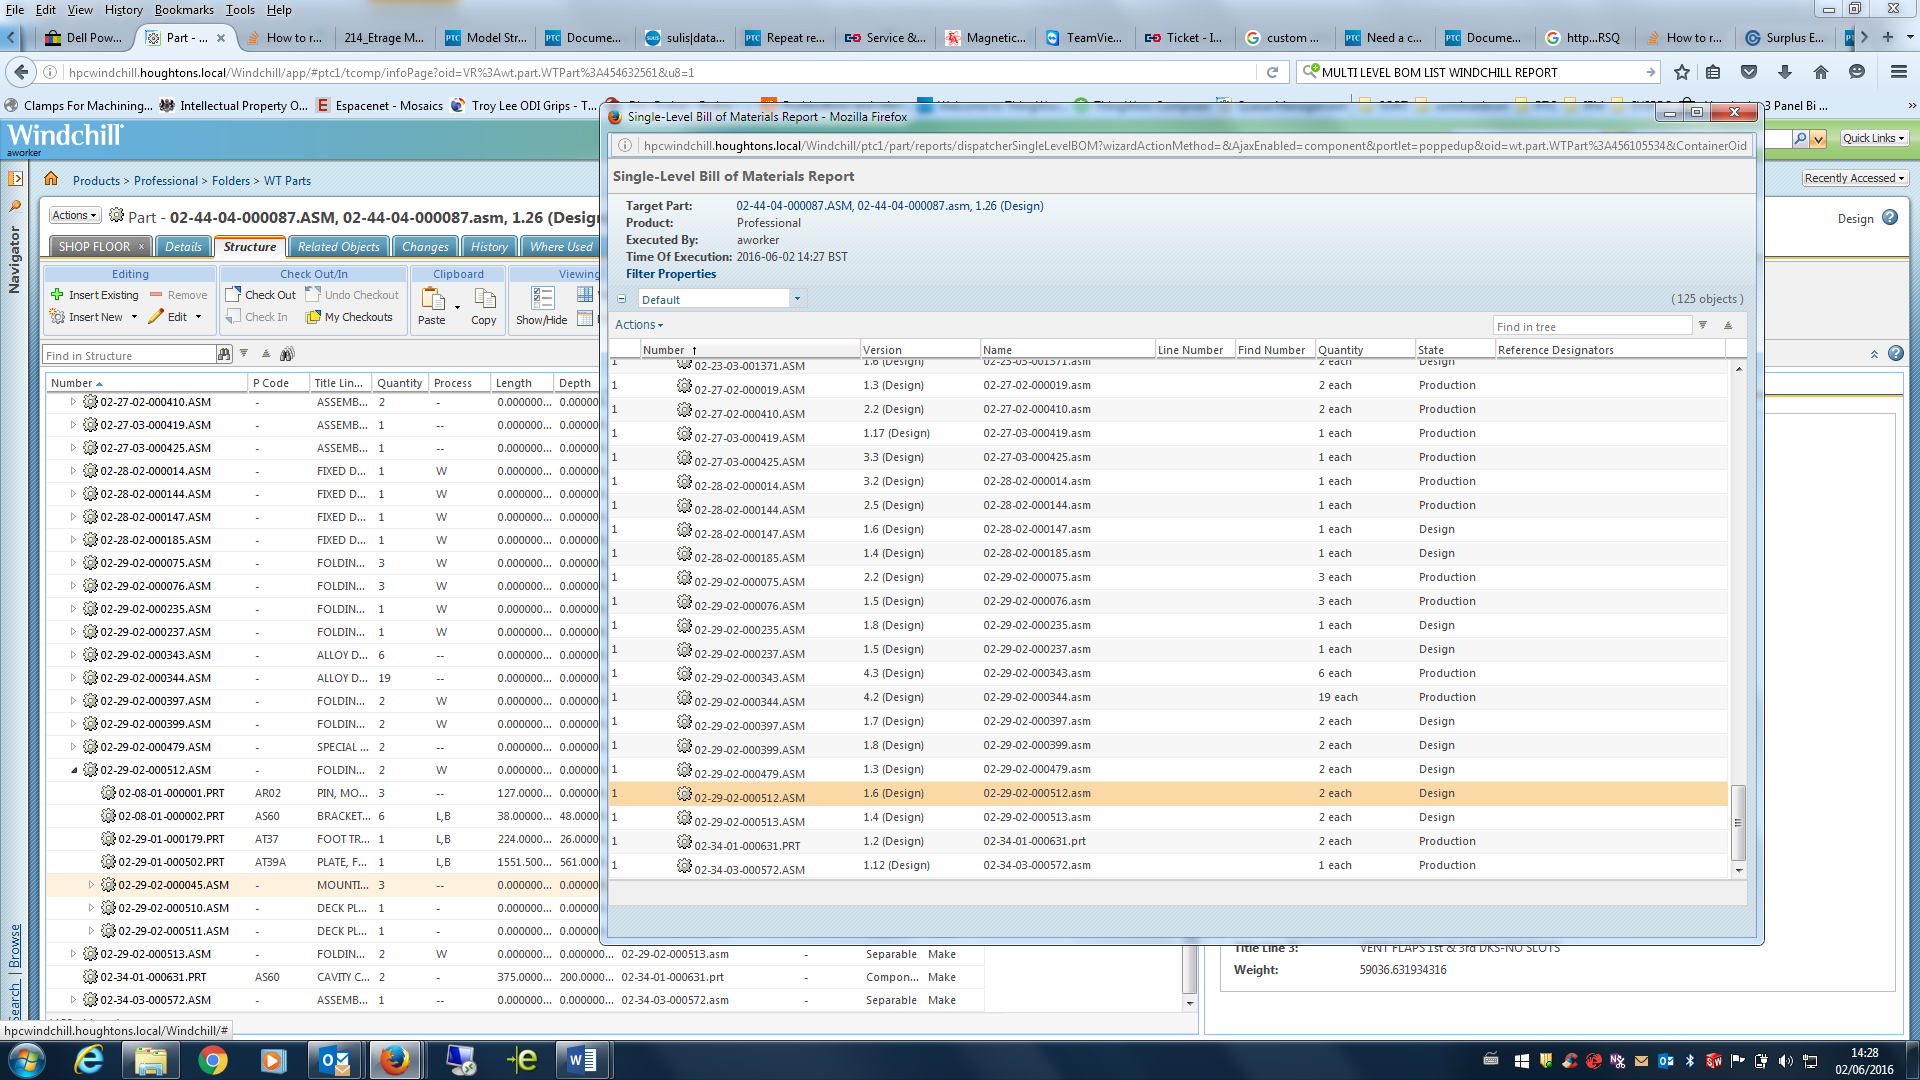The height and width of the screenshot is (1080, 1920).
Task: Click the Windchill search magnifier button
Action: point(1801,139)
